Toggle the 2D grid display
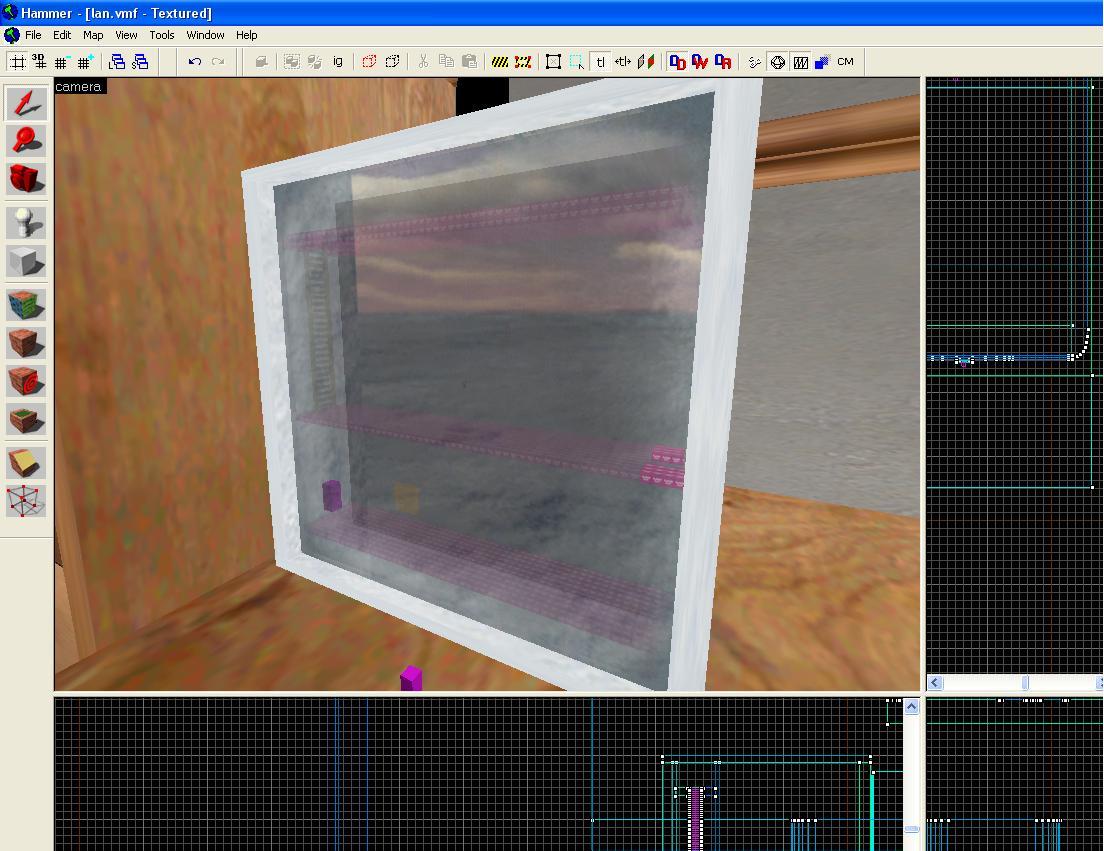This screenshot has height=851, width=1104. (x=18, y=62)
